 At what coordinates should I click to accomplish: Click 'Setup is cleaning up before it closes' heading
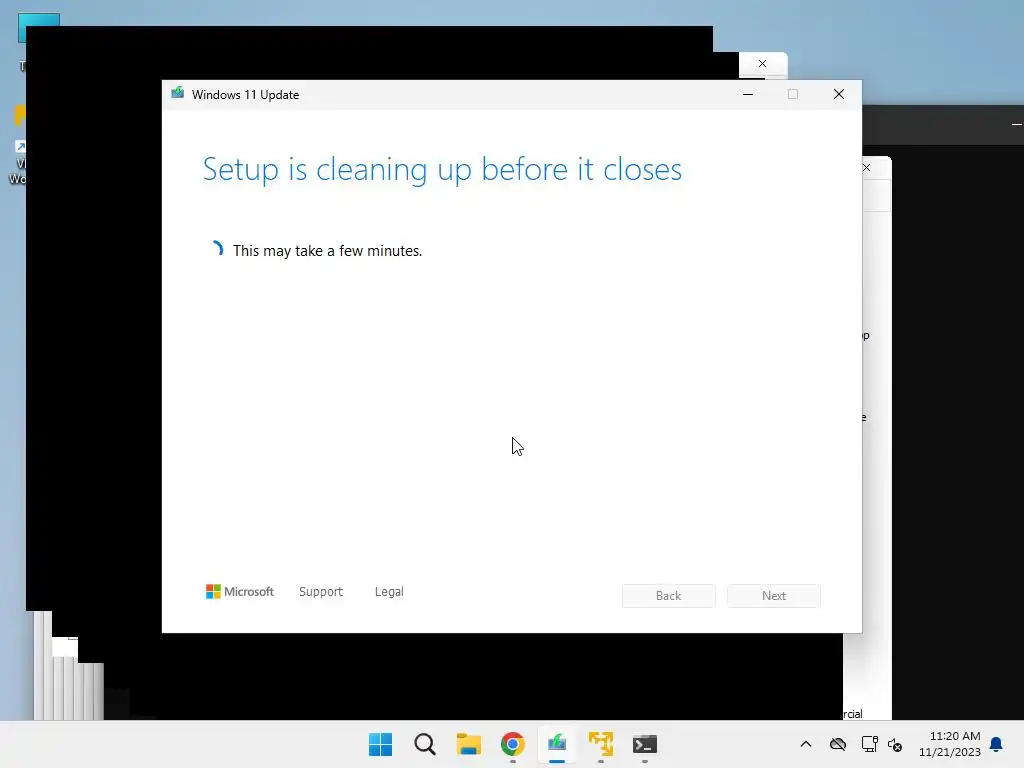442,170
